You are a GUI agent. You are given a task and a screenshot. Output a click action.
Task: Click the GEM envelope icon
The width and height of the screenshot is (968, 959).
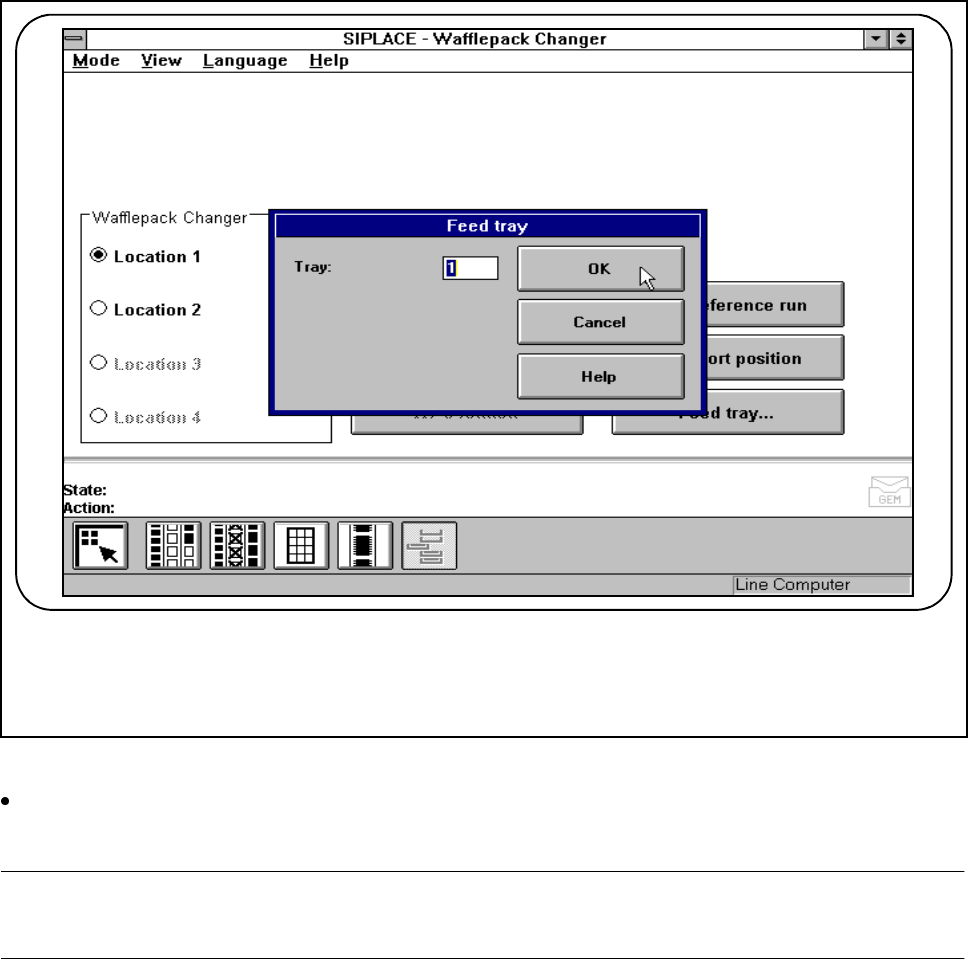tap(890, 492)
